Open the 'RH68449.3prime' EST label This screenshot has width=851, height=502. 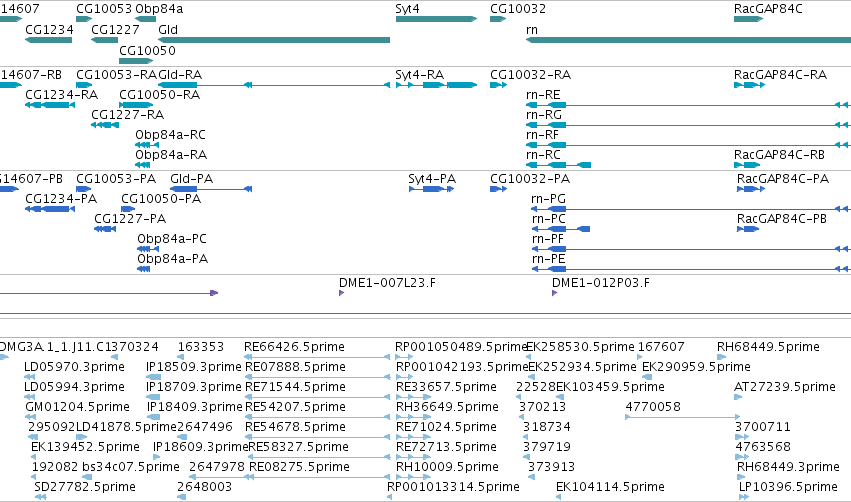click(788, 467)
